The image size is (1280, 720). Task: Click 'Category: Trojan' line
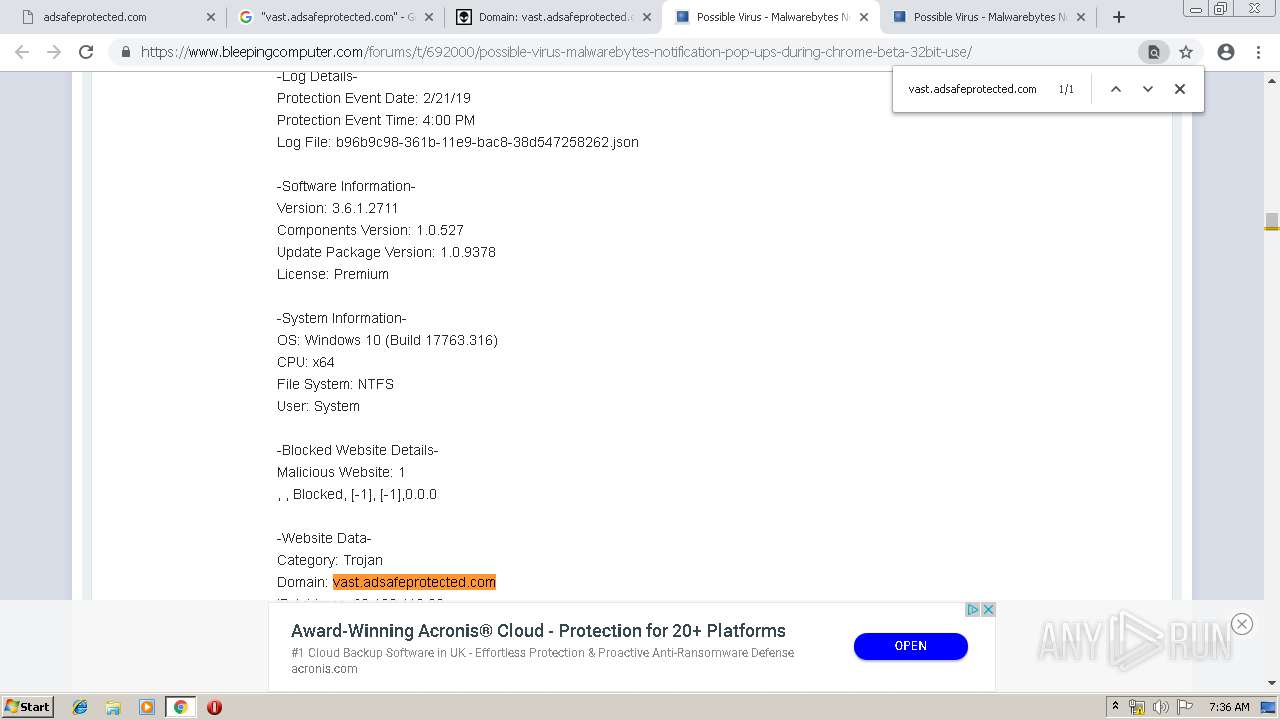(330, 560)
